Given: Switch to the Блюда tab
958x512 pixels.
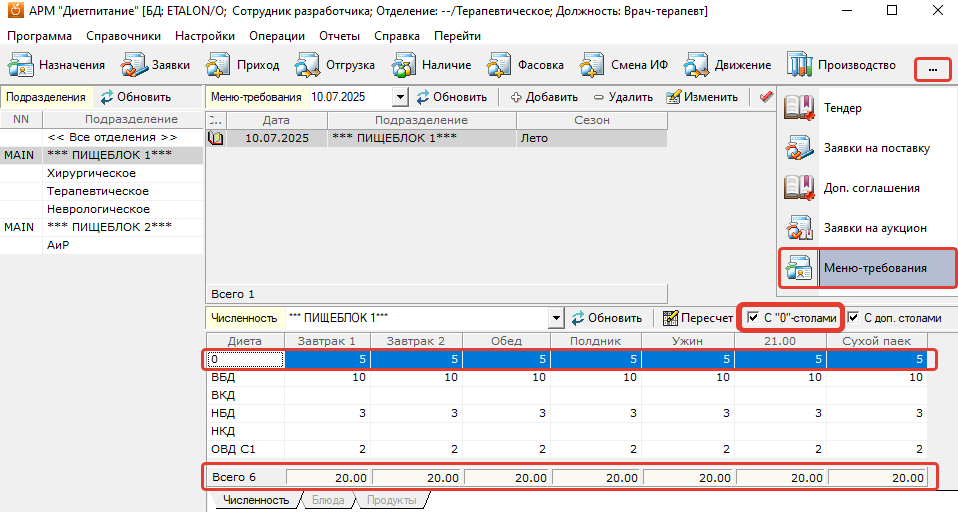Looking at the screenshot, I should click(x=328, y=500).
